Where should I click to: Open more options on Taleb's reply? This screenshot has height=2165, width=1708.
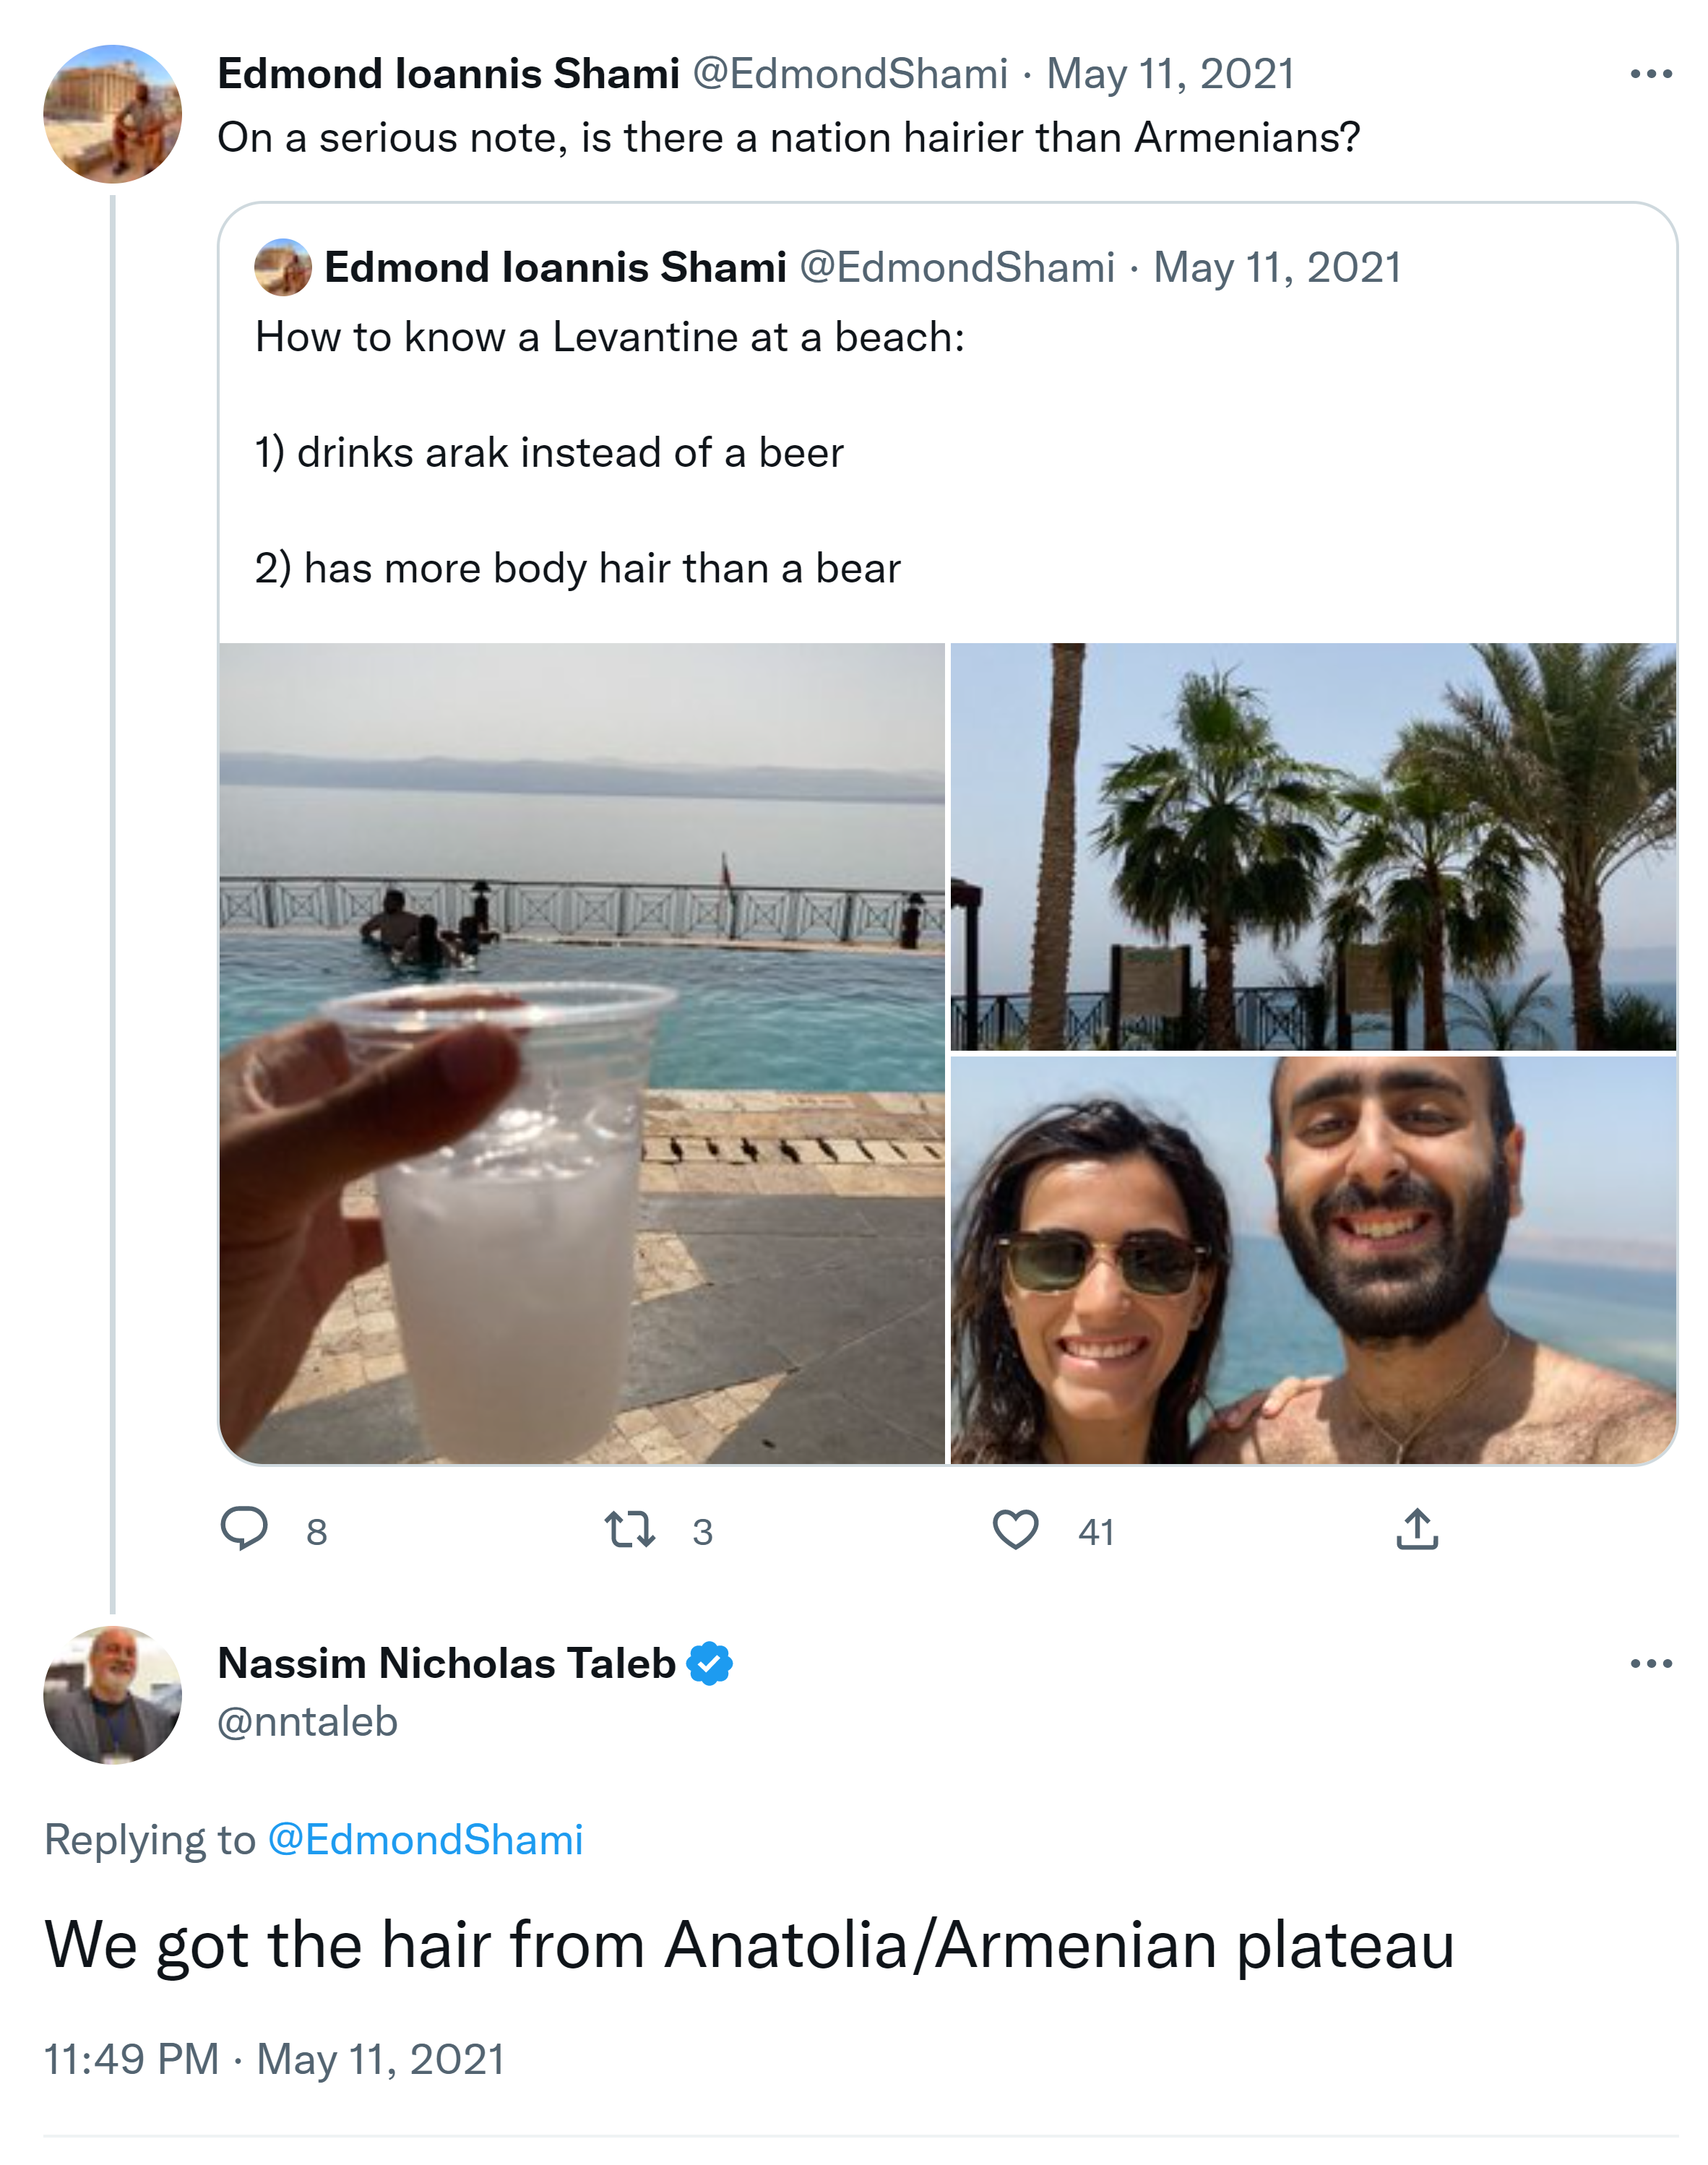(x=1650, y=1664)
